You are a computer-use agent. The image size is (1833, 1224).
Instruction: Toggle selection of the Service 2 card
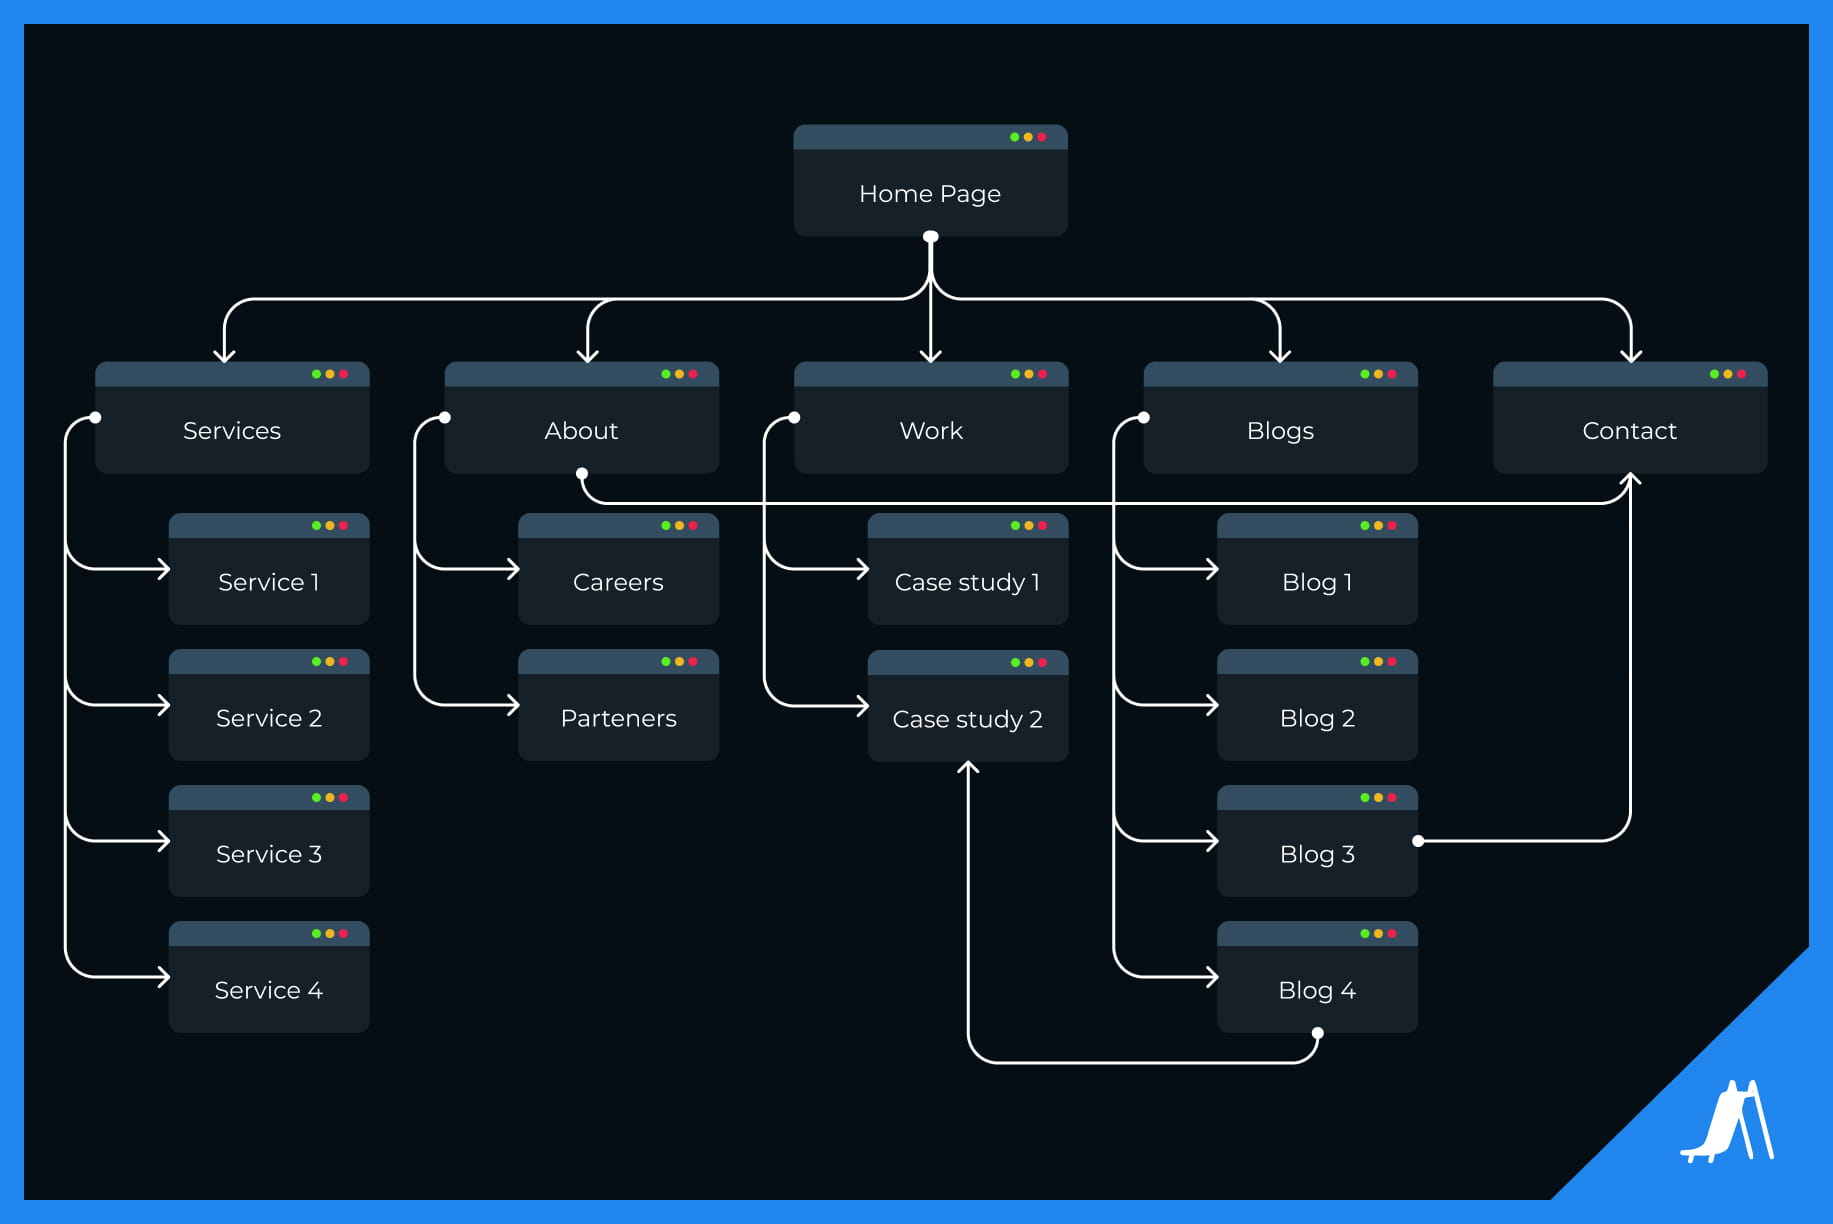pos(269,717)
